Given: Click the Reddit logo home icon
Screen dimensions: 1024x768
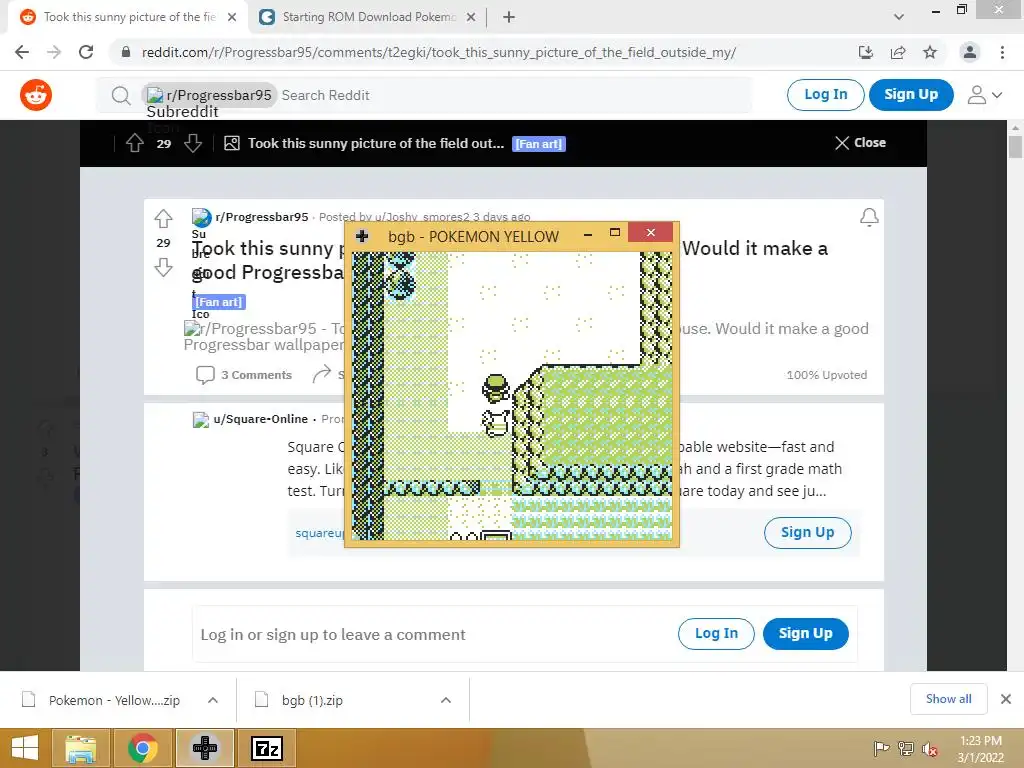Looking at the screenshot, I should click(x=36, y=95).
